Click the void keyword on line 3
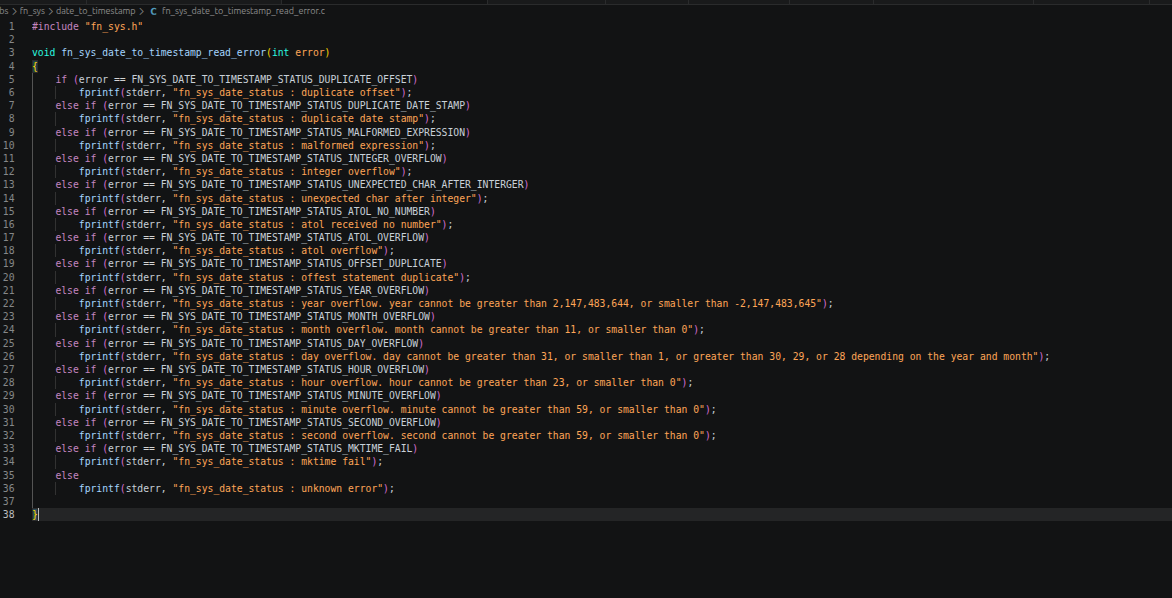This screenshot has height=598, width=1172. click(43, 52)
